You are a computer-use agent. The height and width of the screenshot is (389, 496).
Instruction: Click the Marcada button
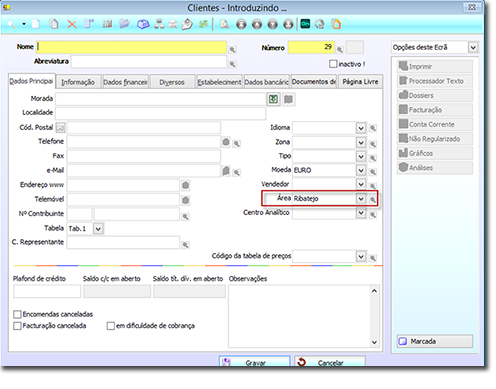[435, 341]
